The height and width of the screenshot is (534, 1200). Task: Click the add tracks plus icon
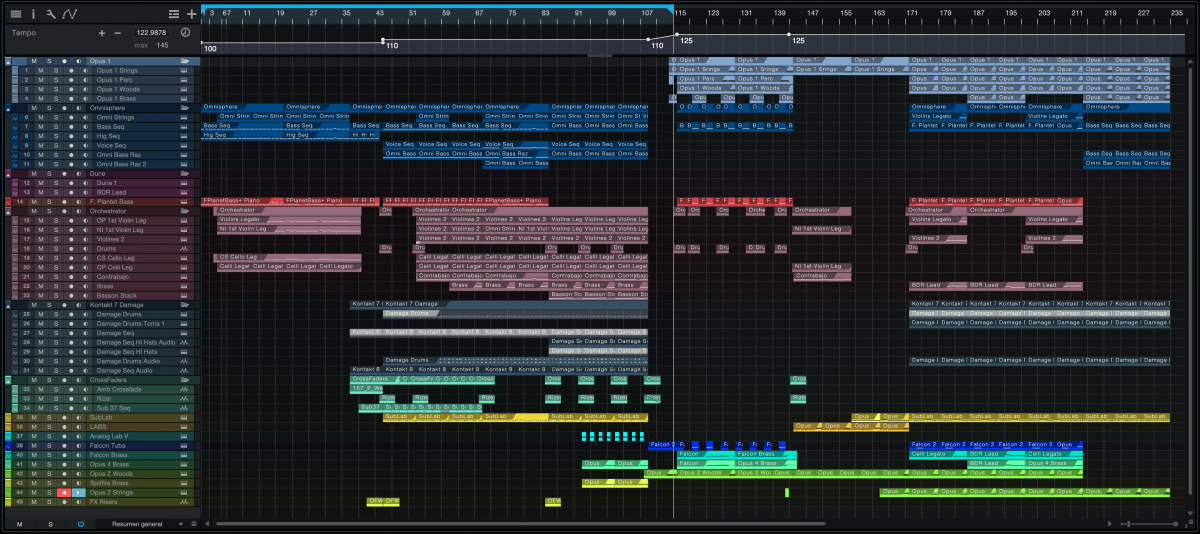(x=191, y=14)
